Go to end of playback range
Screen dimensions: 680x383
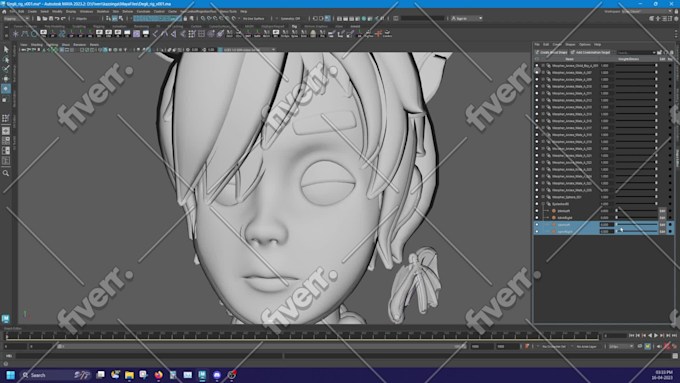[x=674, y=335]
